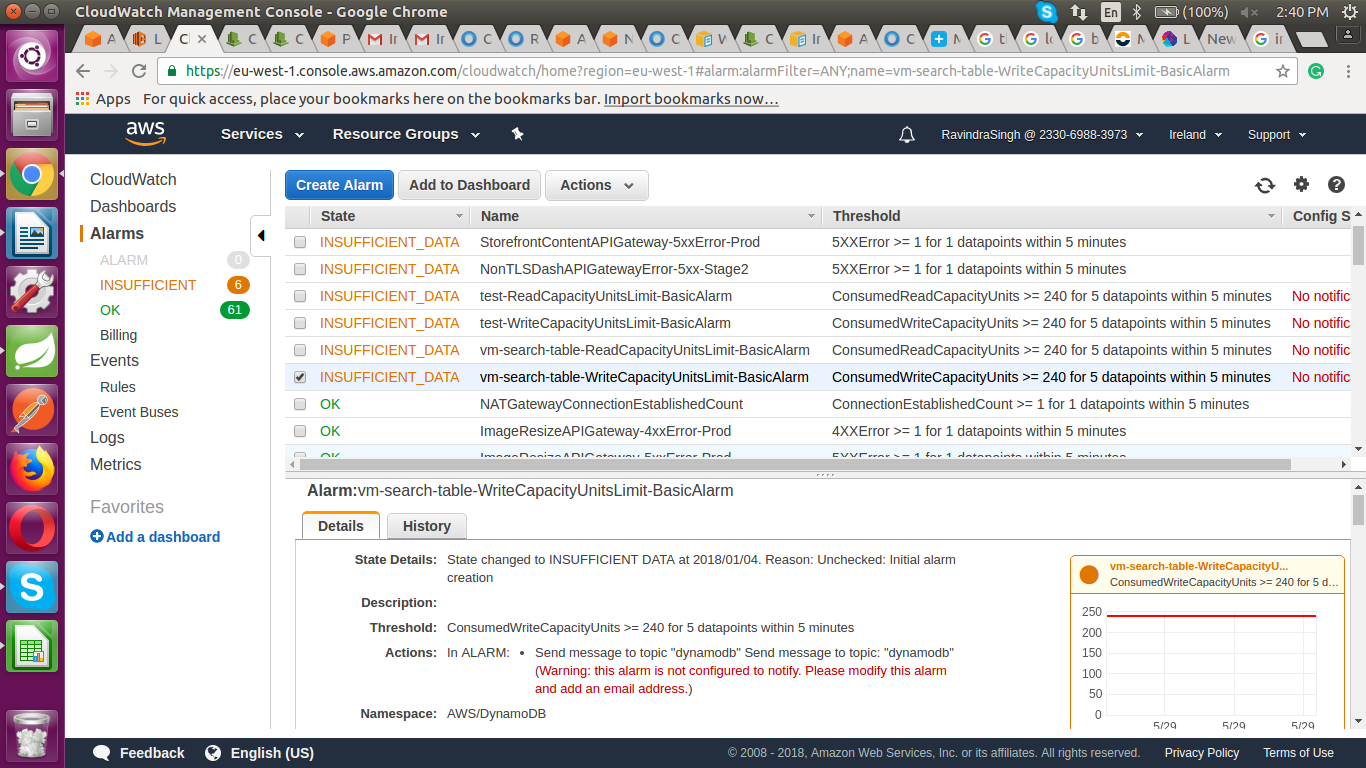The height and width of the screenshot is (768, 1366).
Task: Launch Firefox from the dock
Action: (32, 468)
